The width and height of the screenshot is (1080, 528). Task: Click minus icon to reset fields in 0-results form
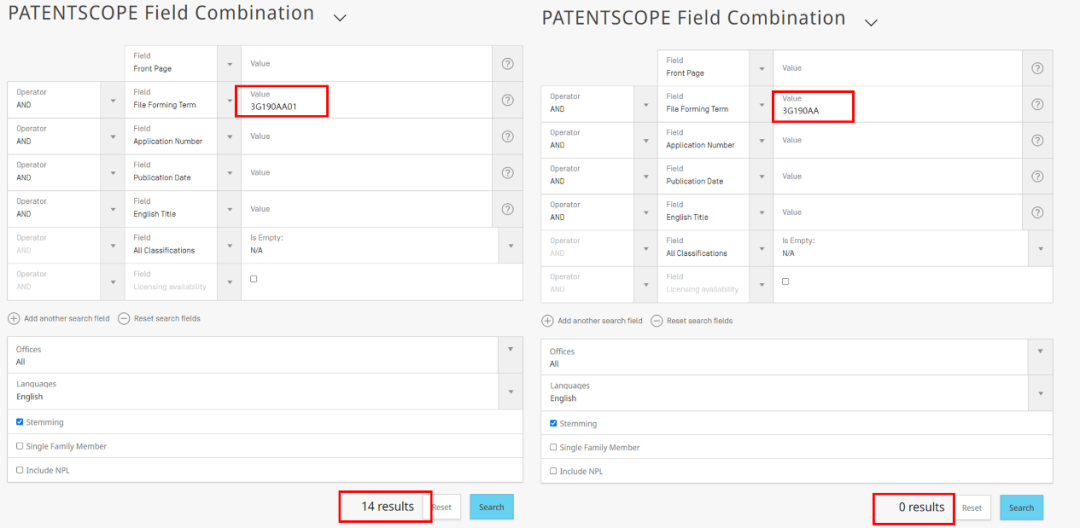coord(657,321)
